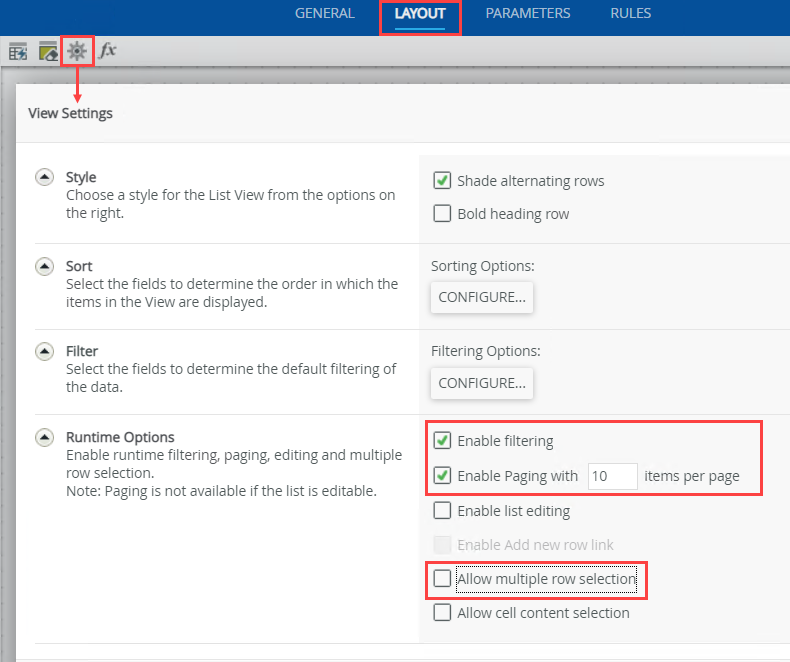Collapse the Sort section arrow
Screen dimensions: 790x662
(44, 266)
